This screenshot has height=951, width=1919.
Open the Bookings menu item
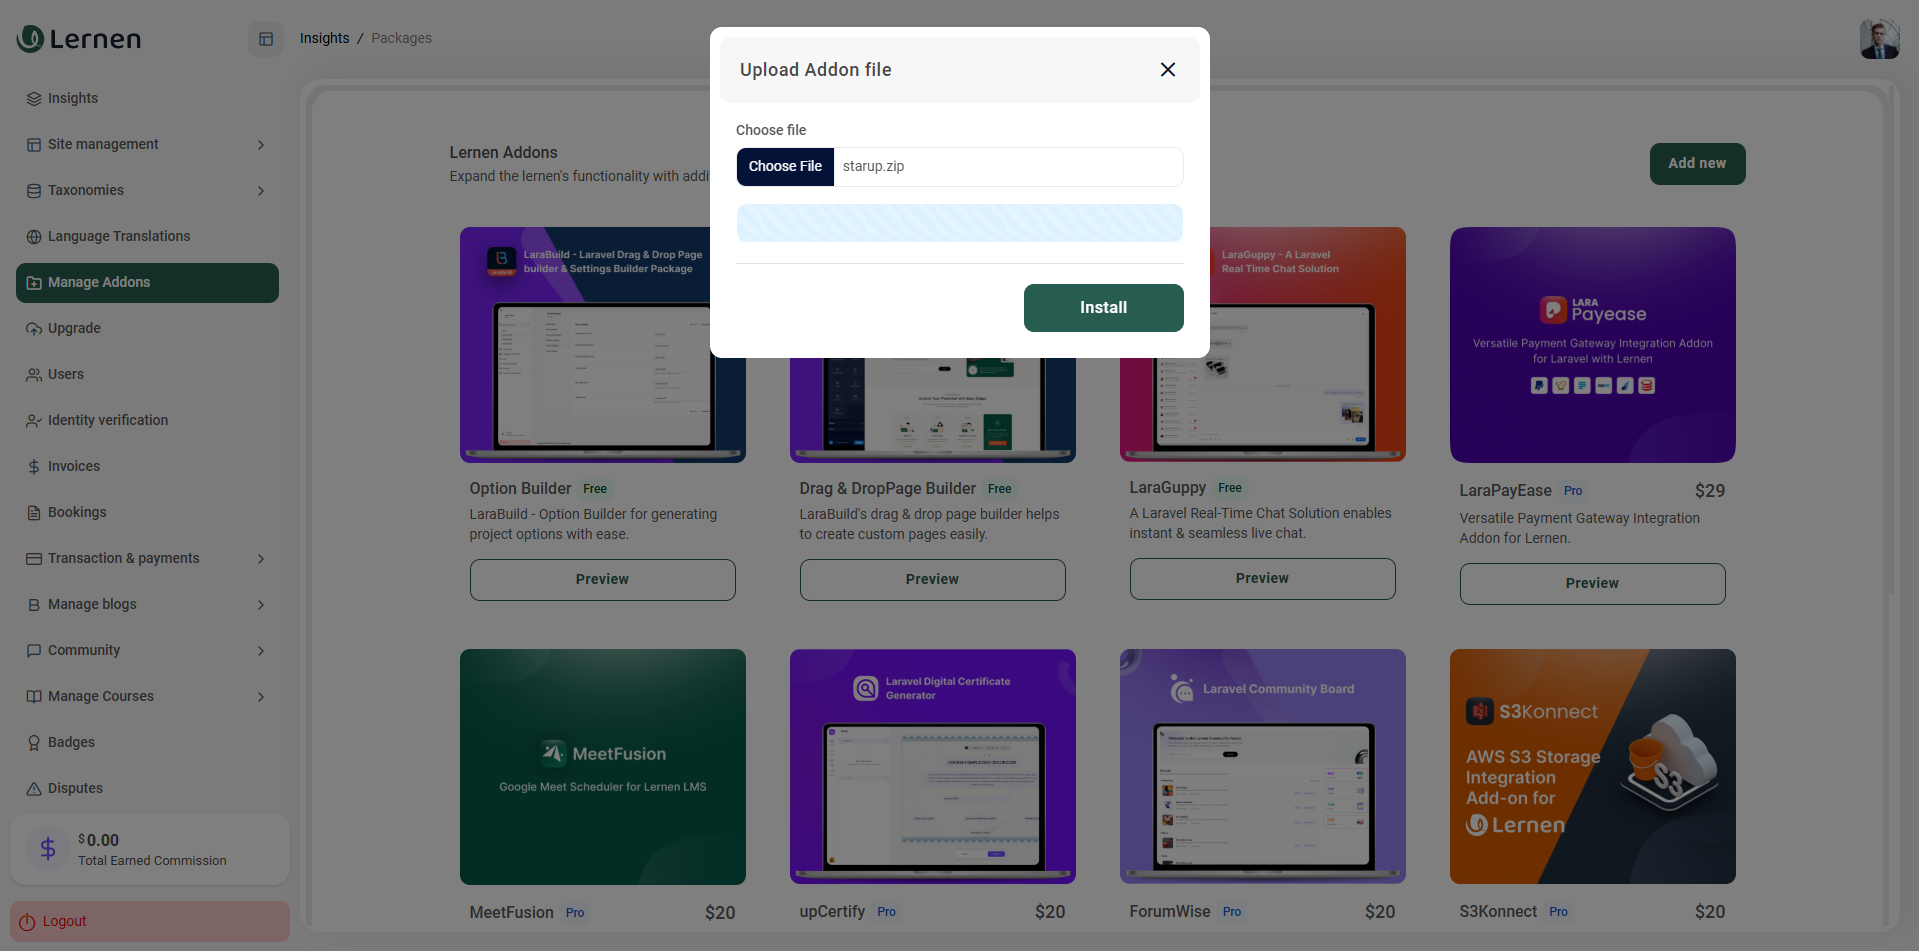point(77,513)
